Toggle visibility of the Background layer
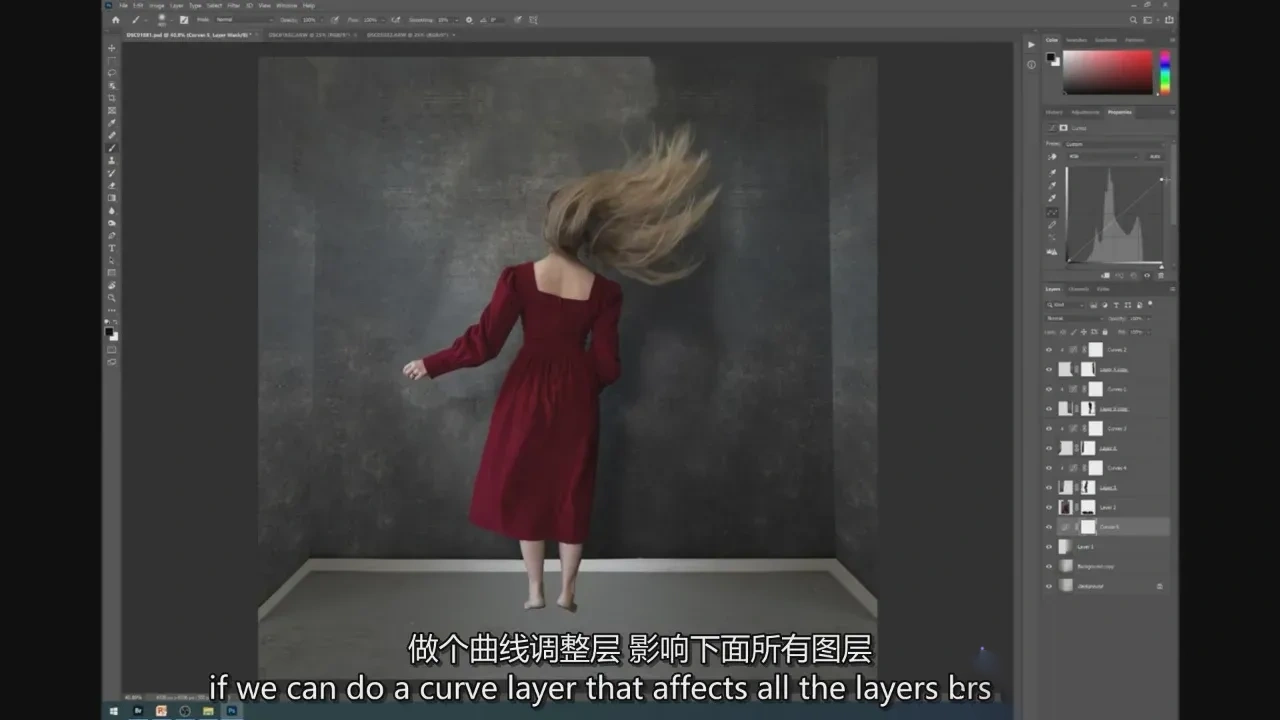 [x=1049, y=585]
